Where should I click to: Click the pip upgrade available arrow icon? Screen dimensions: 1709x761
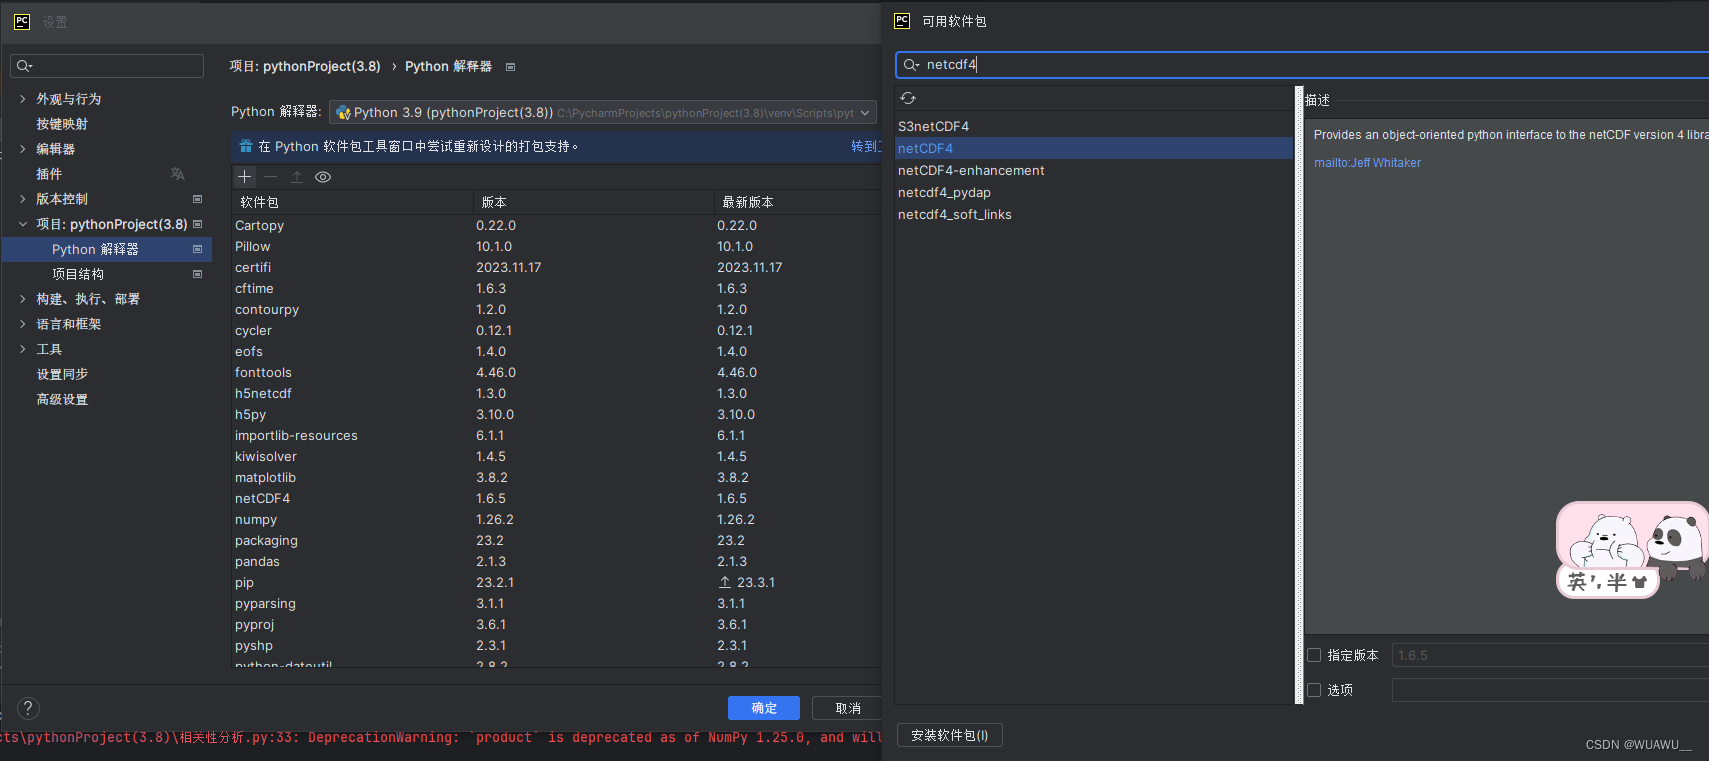pos(725,582)
